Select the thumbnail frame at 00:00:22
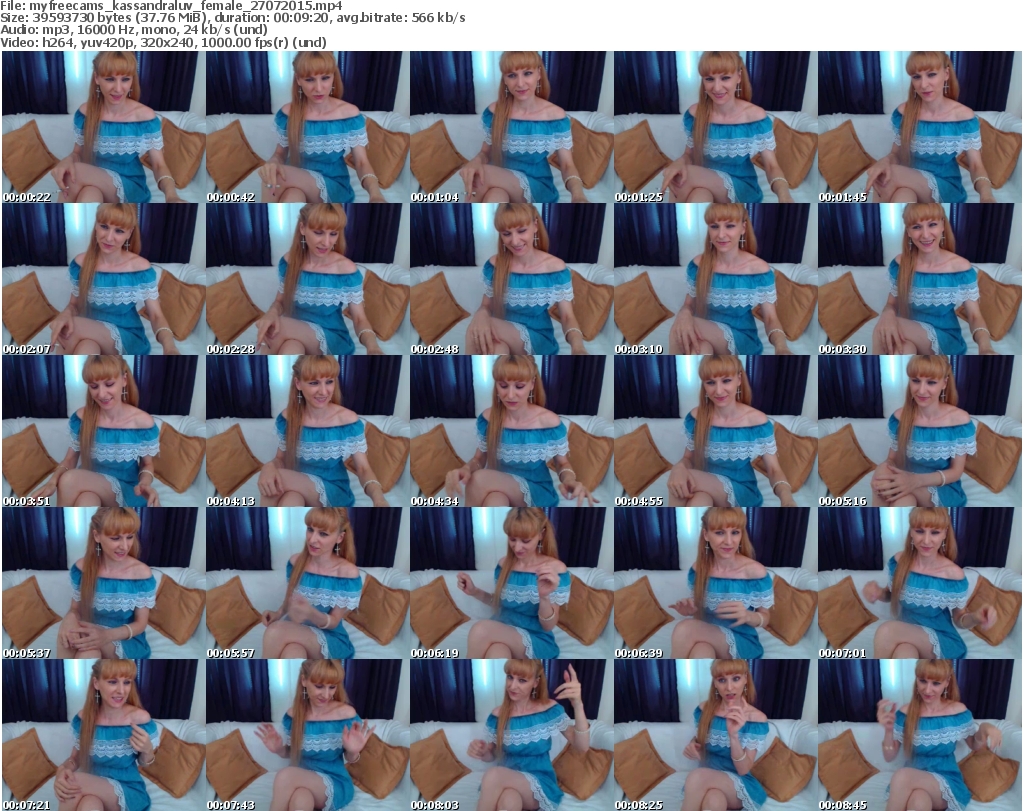This screenshot has width=1024, height=811. pyautogui.click(x=103, y=127)
